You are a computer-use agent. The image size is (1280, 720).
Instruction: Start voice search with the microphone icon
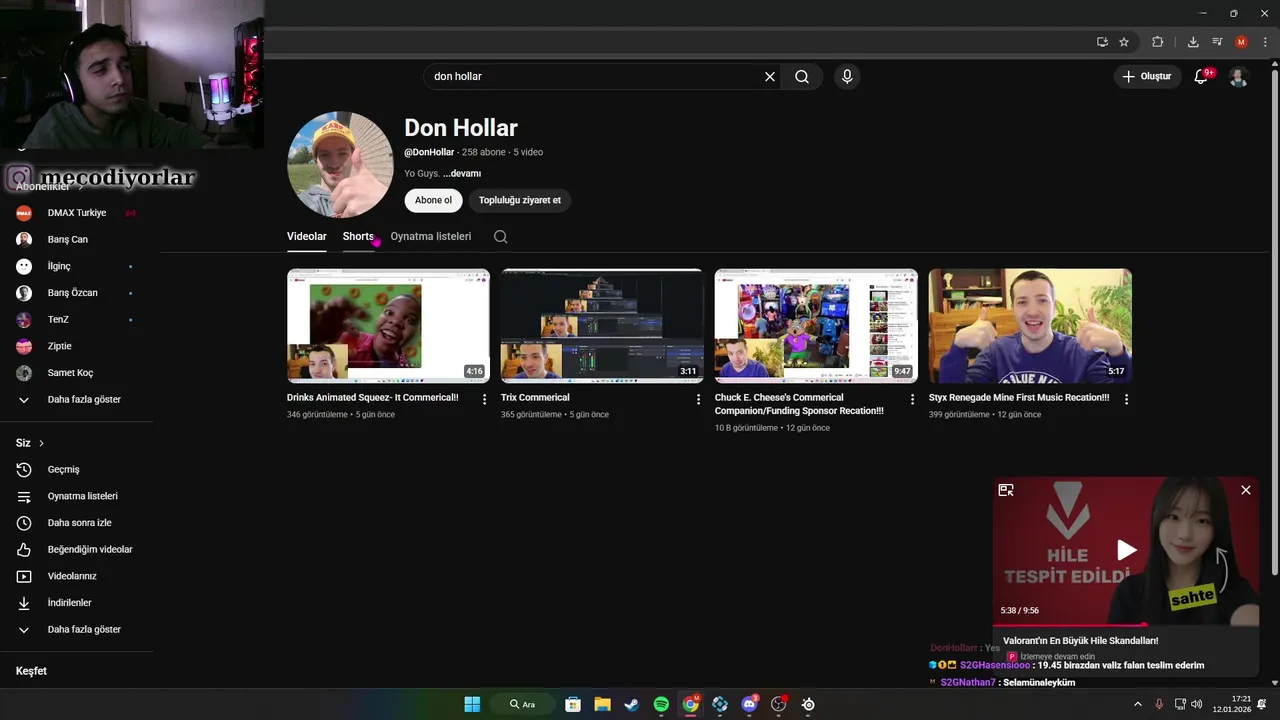pyautogui.click(x=847, y=77)
